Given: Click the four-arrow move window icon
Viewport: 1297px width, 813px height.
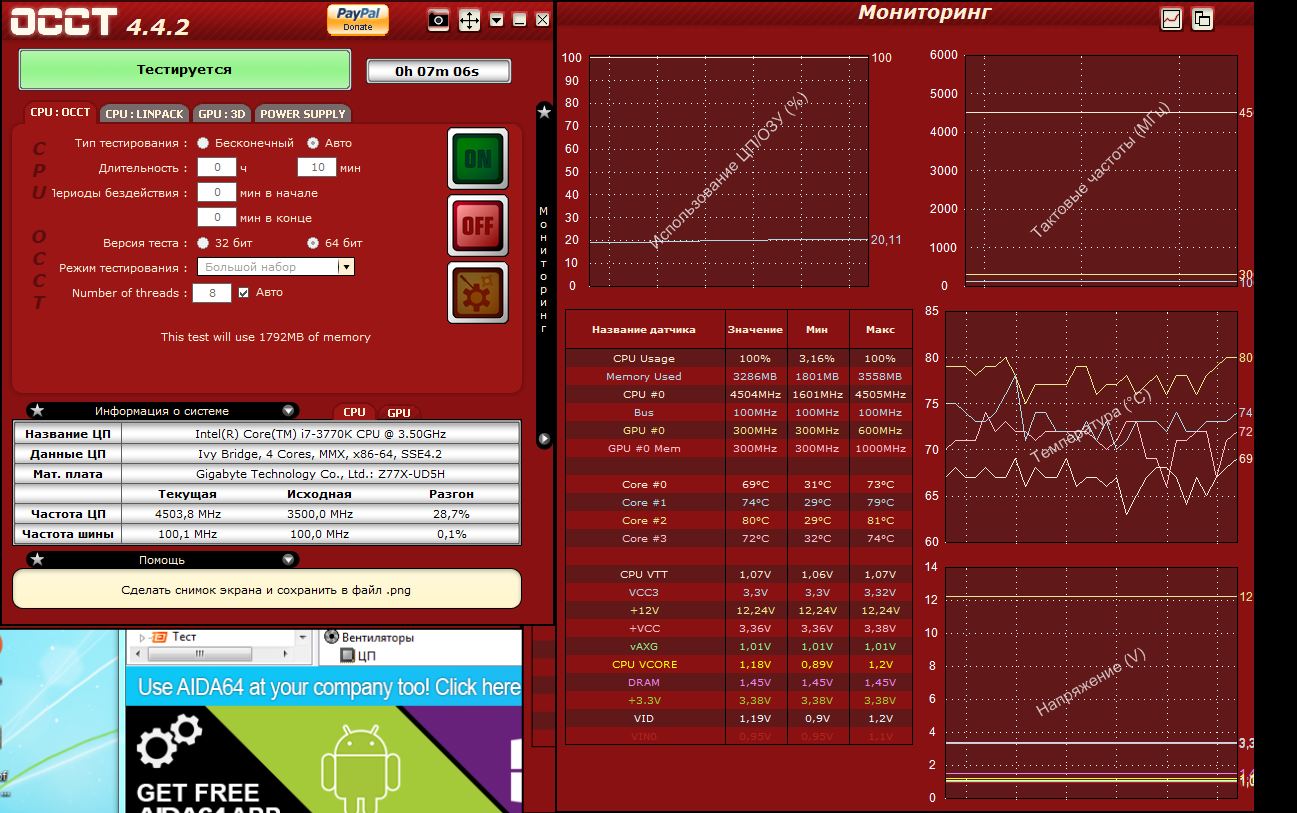Looking at the screenshot, I should point(469,19).
